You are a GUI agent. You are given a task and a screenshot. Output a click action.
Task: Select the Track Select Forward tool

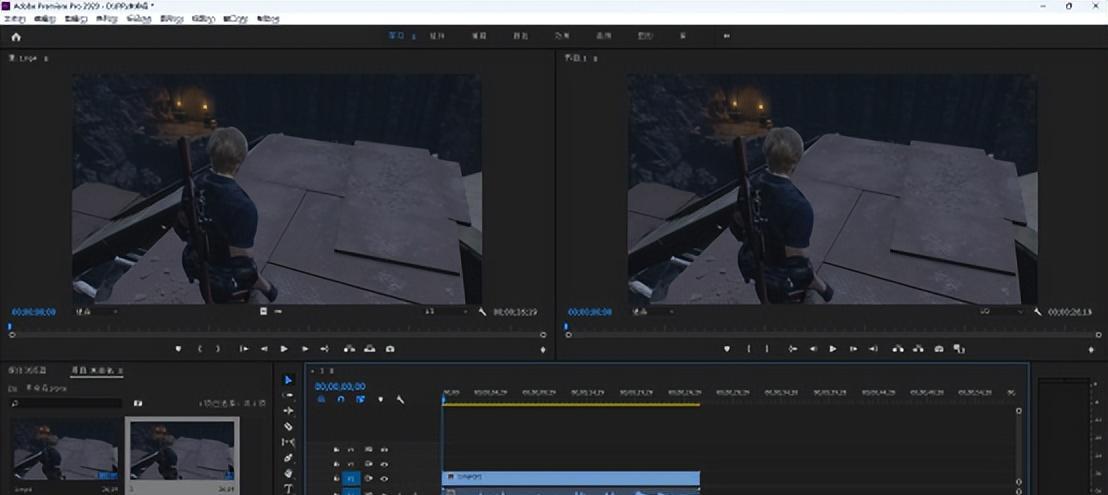click(288, 395)
